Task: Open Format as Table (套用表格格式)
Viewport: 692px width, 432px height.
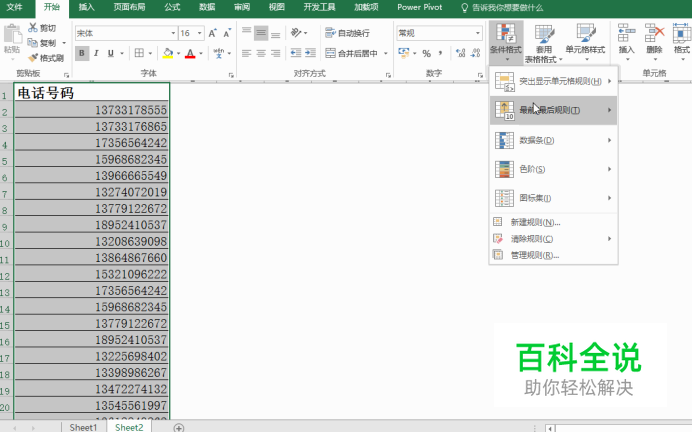Action: [544, 43]
